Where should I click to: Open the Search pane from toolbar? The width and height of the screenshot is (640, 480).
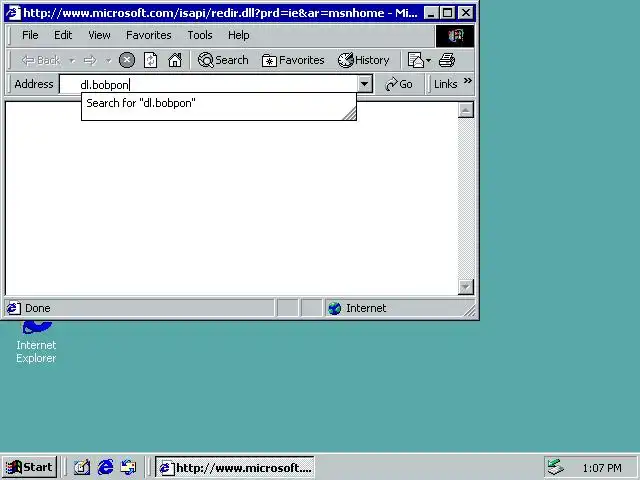coord(223,60)
